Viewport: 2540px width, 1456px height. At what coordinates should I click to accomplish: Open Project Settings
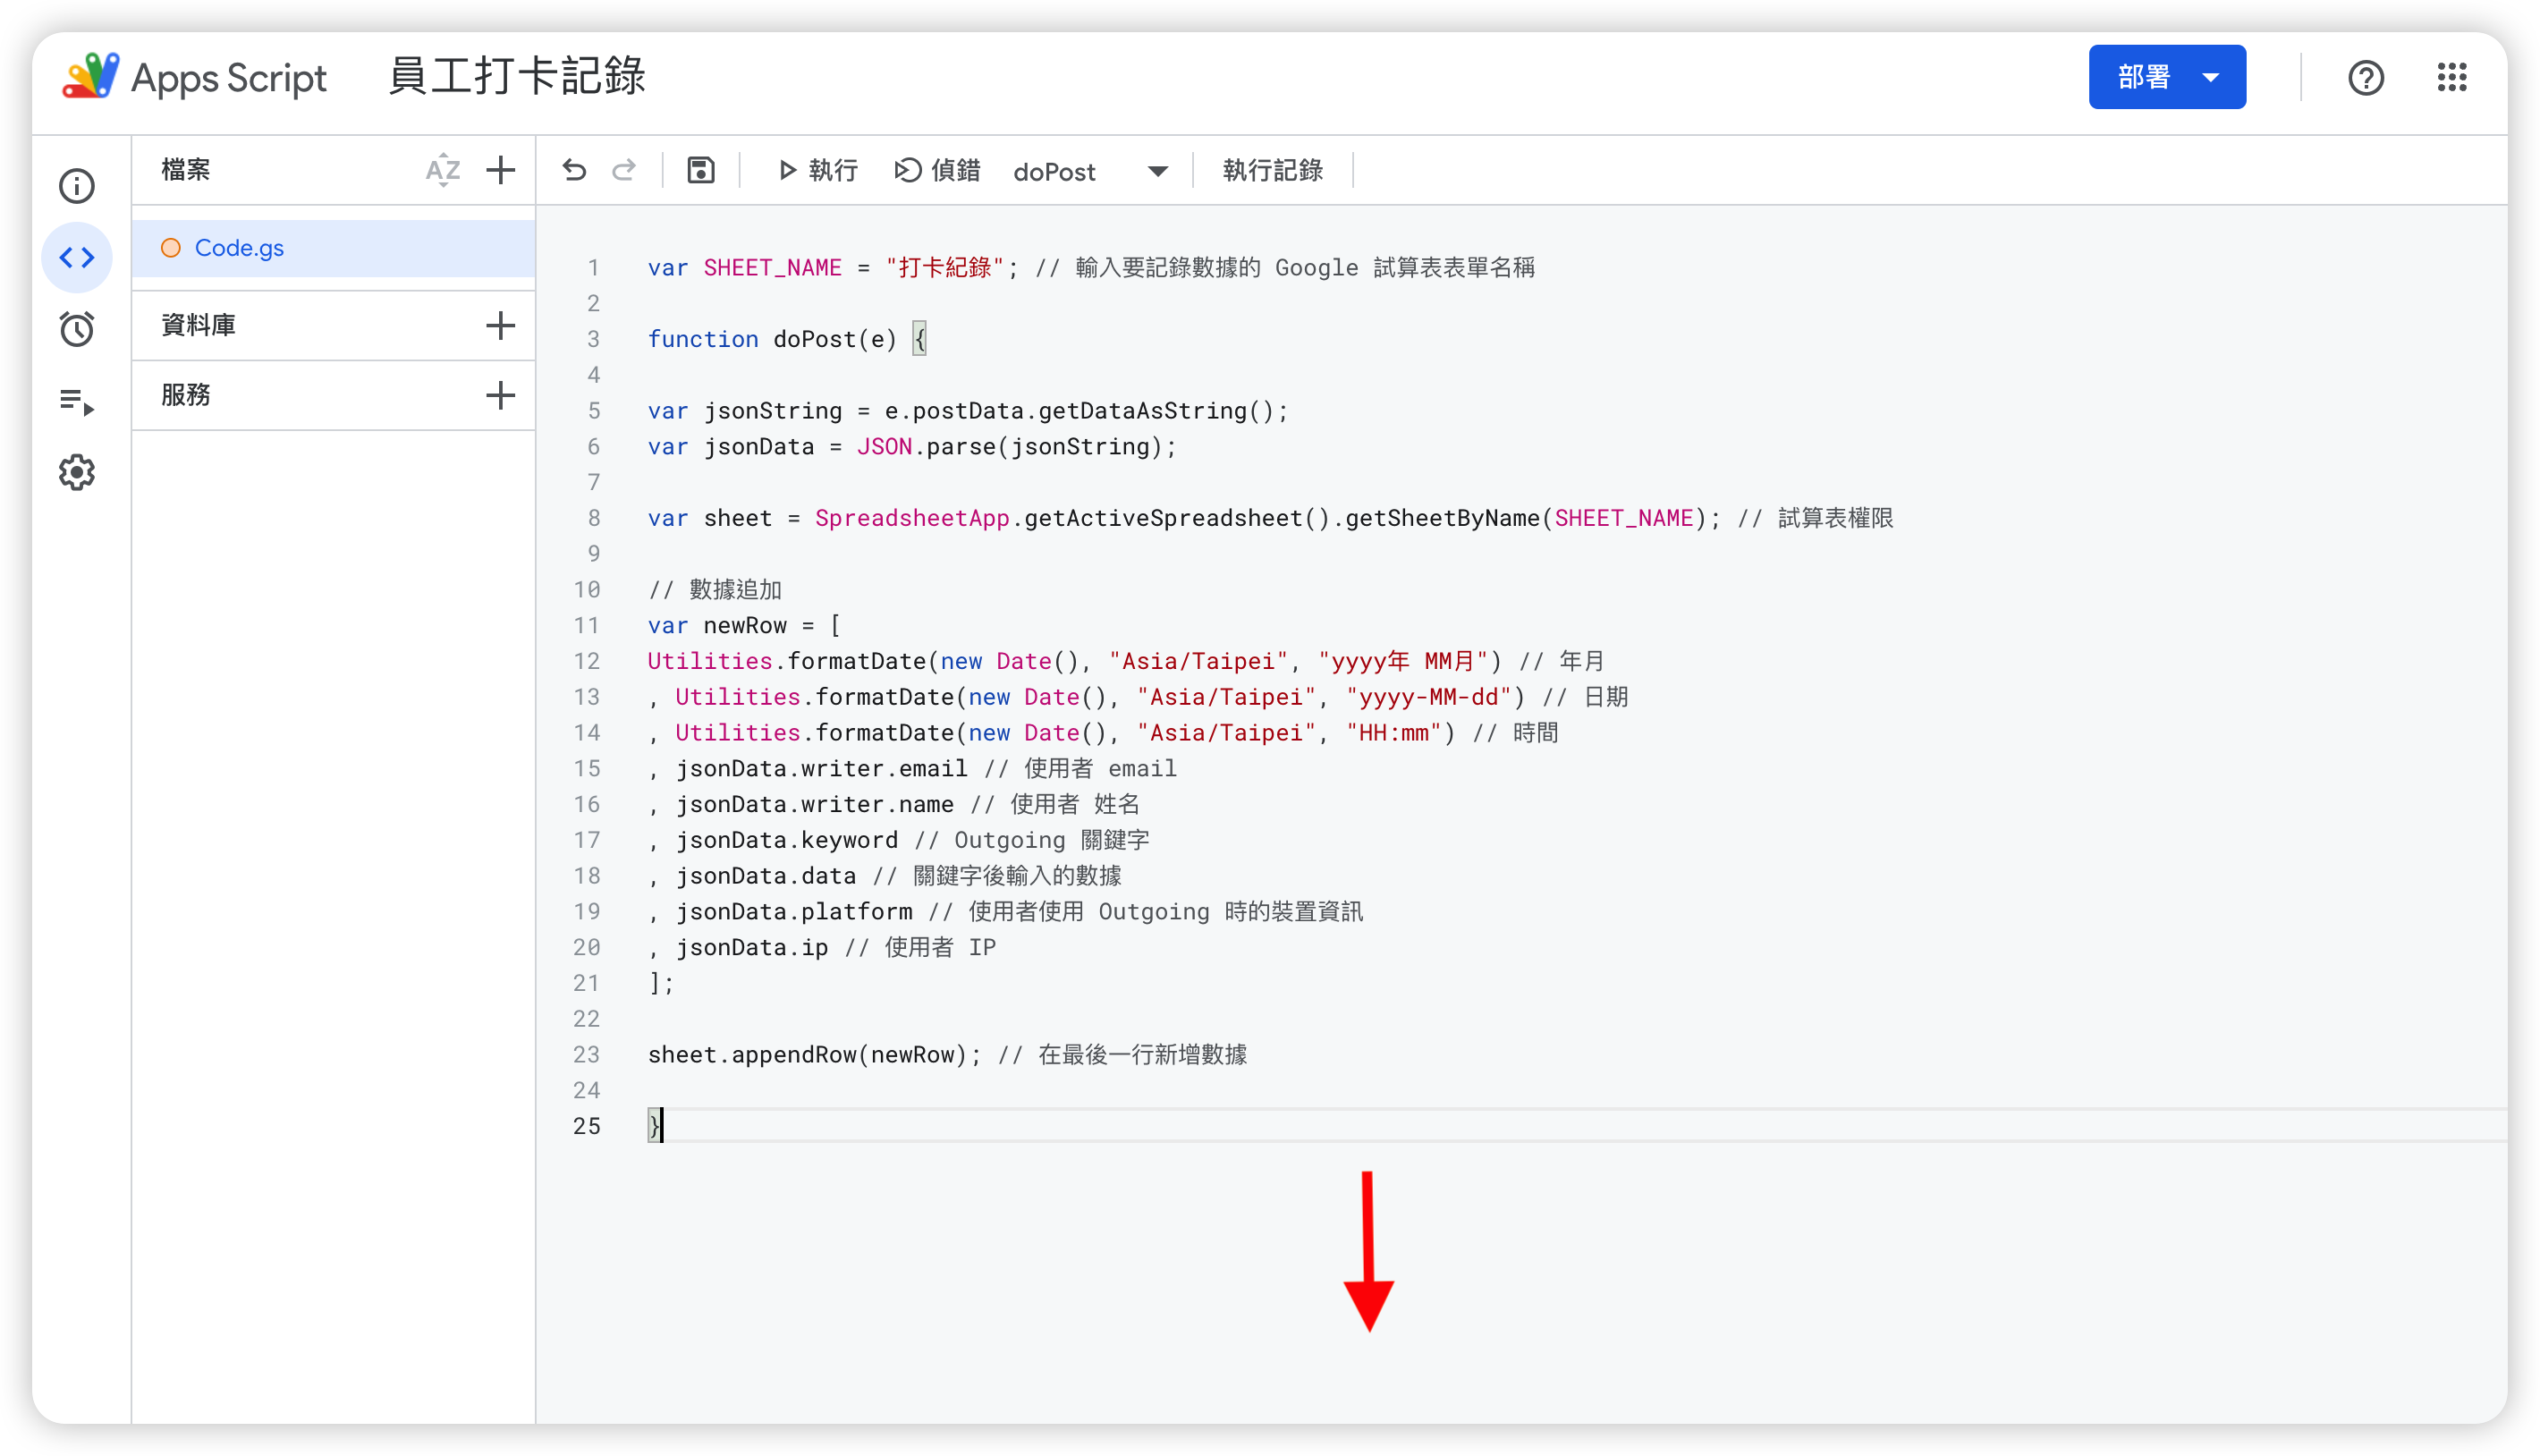click(x=77, y=472)
